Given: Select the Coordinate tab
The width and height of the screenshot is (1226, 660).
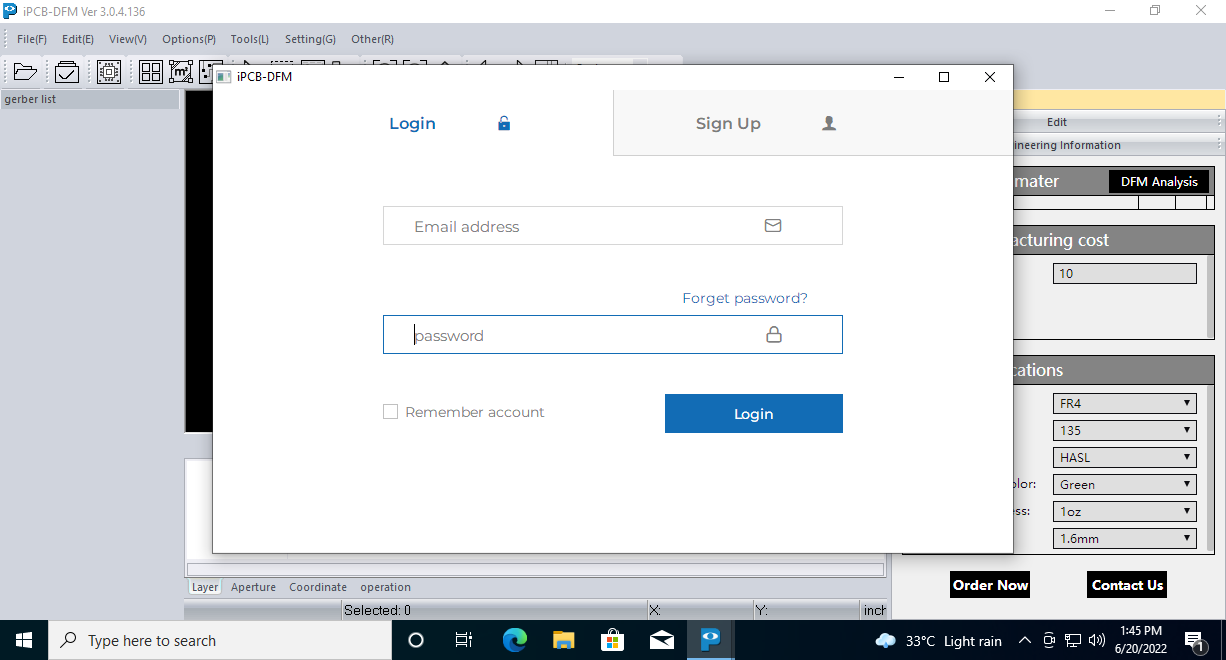Looking at the screenshot, I should pyautogui.click(x=318, y=587).
